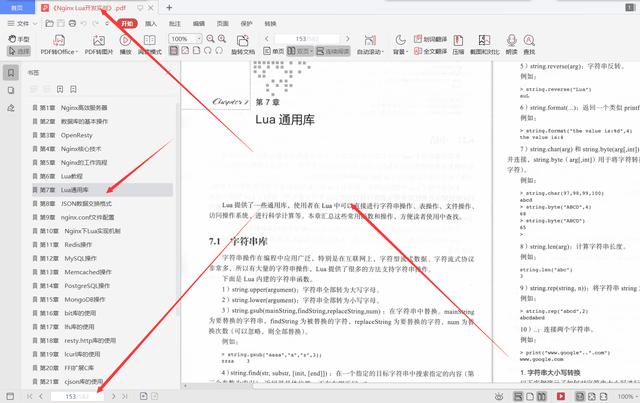Toggle eye-protection mode in status bar
This screenshot has height=403, width=640.
coord(499,396)
